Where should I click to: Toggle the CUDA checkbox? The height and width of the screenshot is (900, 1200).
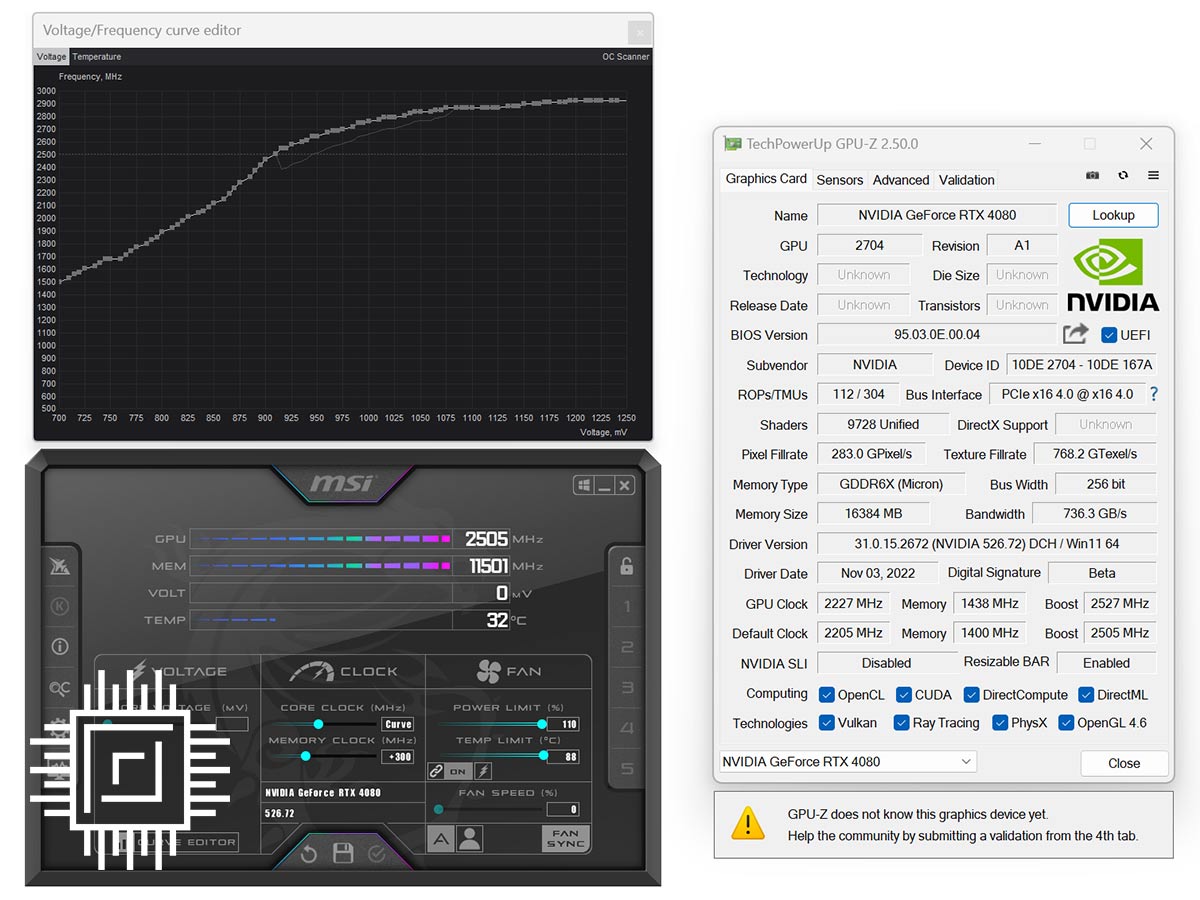[904, 694]
